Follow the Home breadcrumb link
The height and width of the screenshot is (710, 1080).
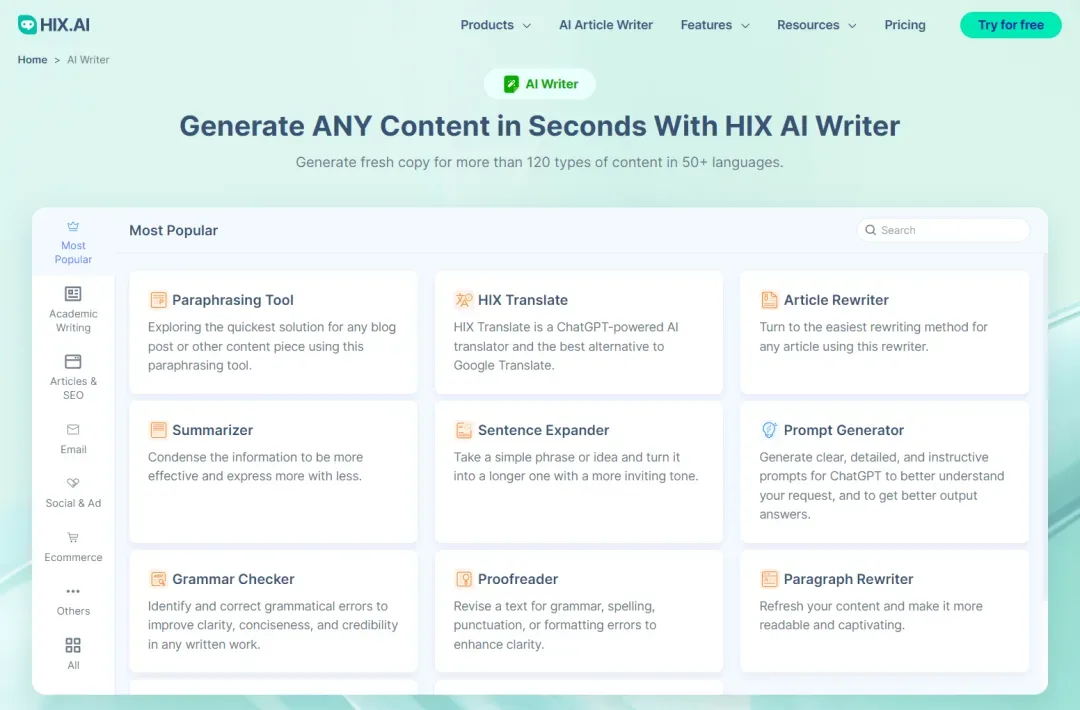click(x=32, y=60)
